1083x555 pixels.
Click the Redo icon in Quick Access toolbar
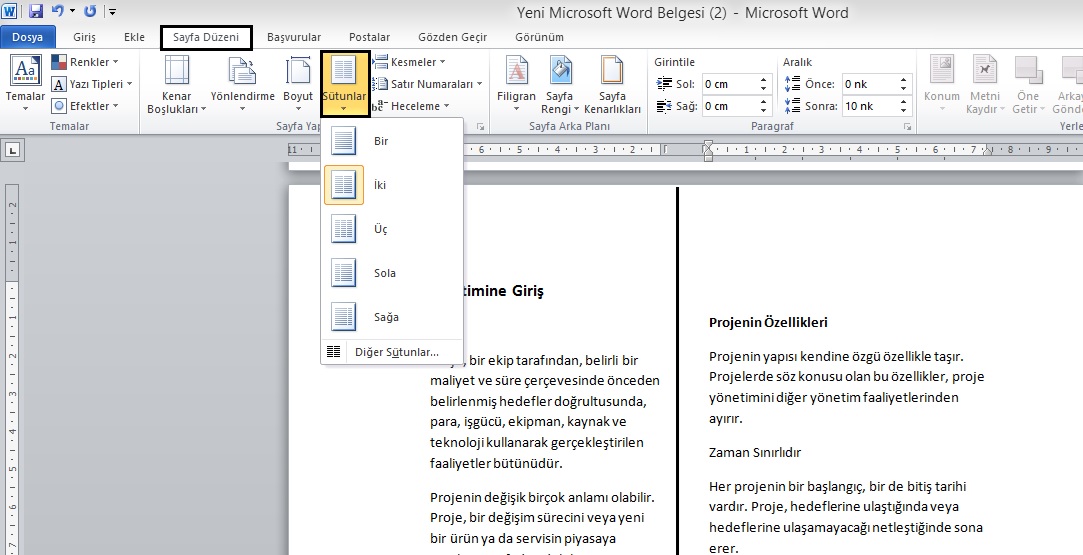(x=90, y=11)
